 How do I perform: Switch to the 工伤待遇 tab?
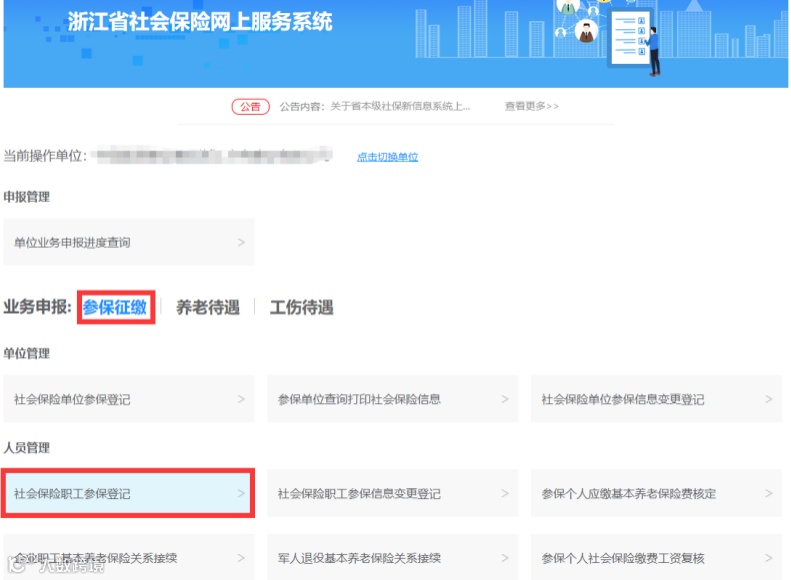302,307
